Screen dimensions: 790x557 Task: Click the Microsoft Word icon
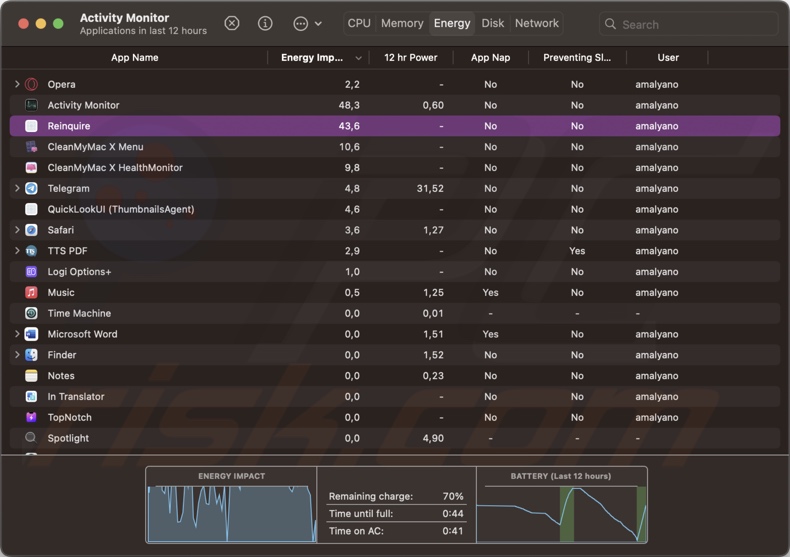tap(31, 334)
